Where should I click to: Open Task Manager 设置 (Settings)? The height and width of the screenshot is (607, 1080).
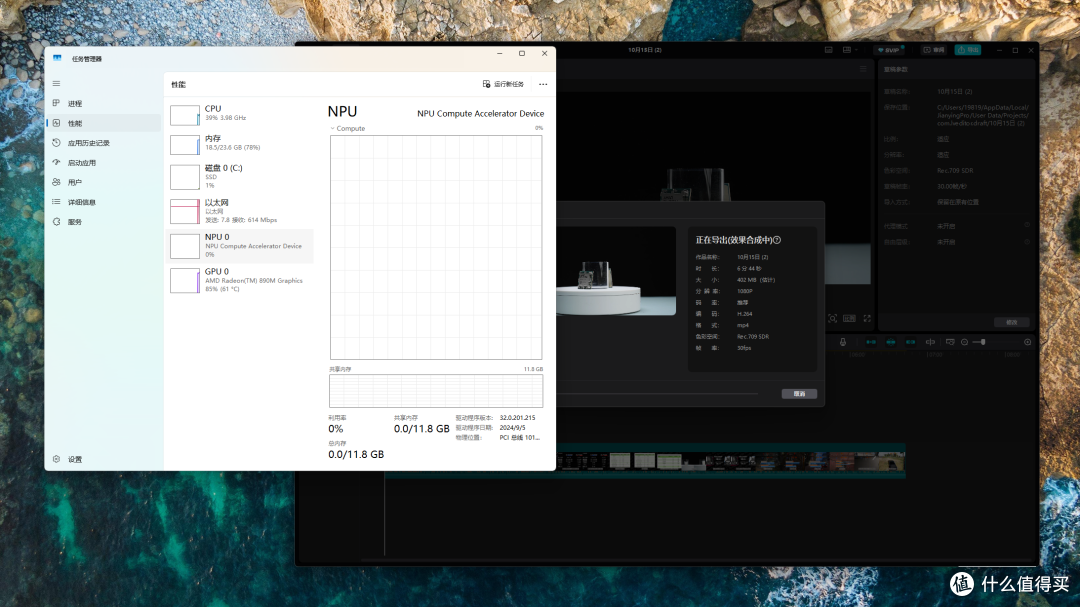(75, 459)
